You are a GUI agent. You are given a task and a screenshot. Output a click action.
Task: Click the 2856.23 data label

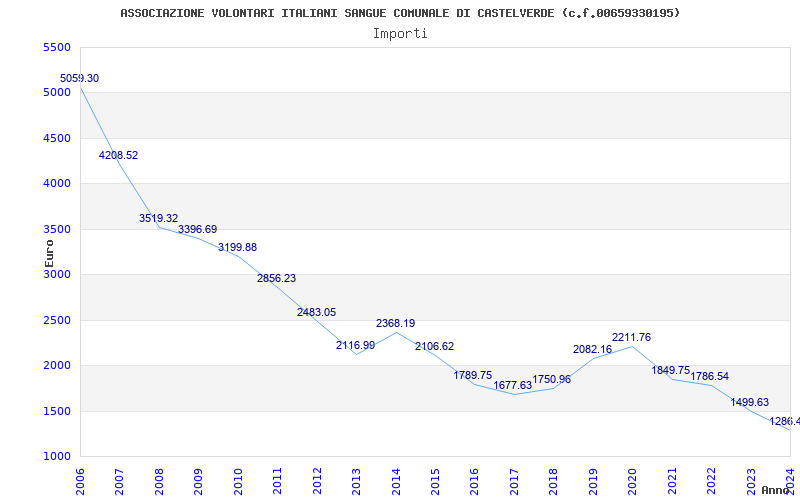(x=277, y=279)
